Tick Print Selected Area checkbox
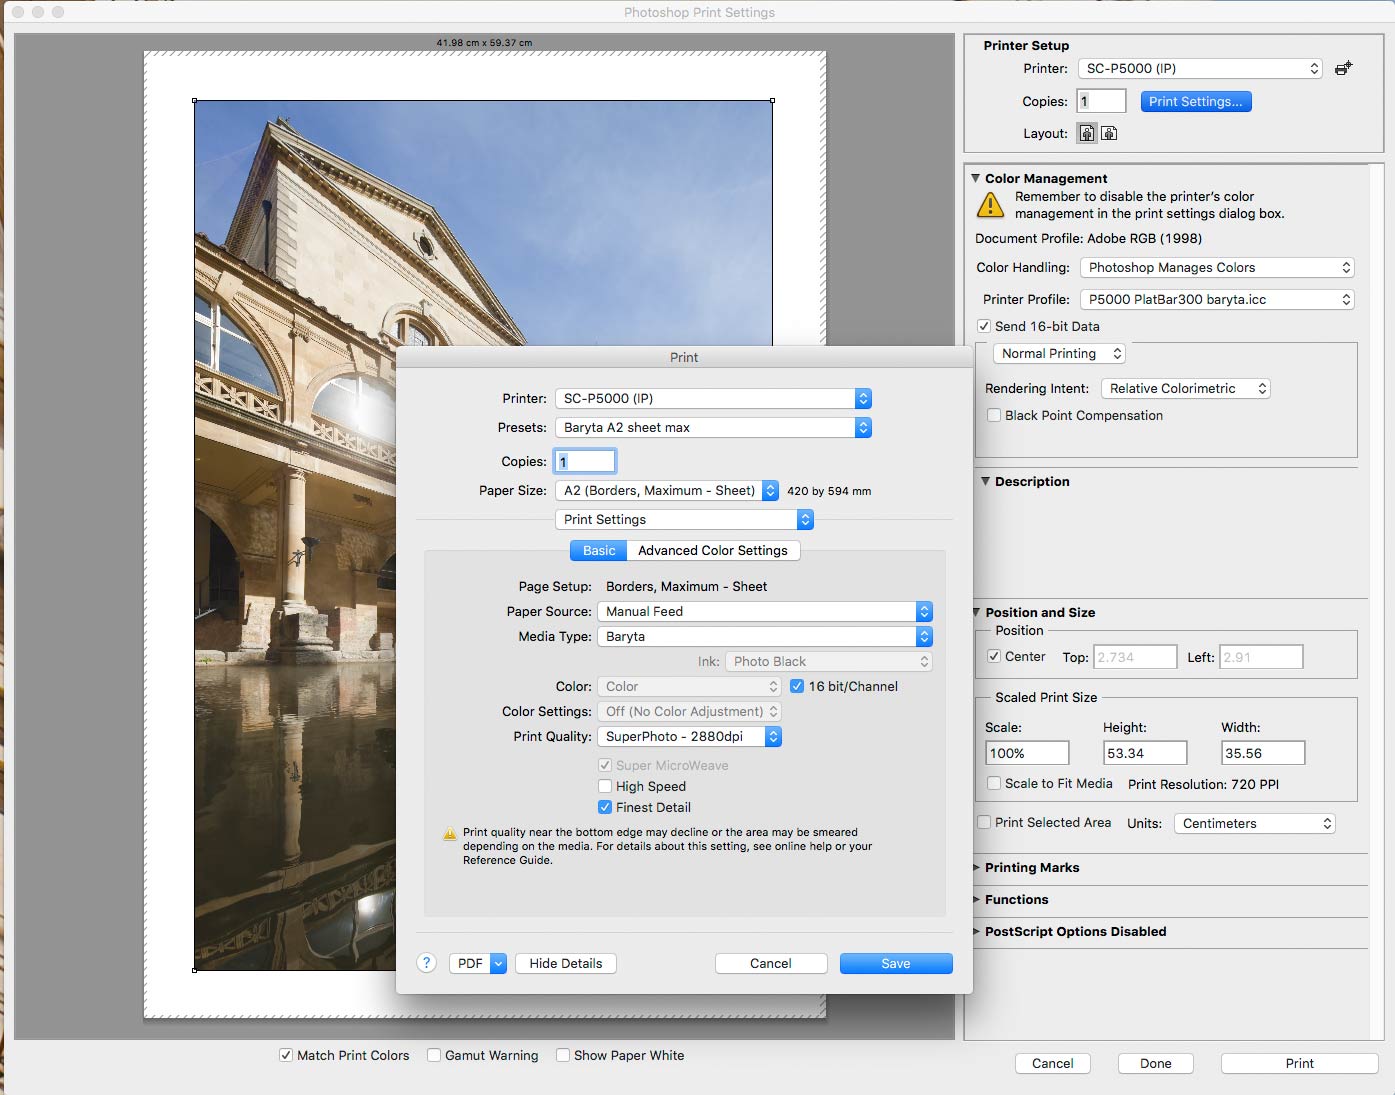Image resolution: width=1395 pixels, height=1095 pixels. 984,822
